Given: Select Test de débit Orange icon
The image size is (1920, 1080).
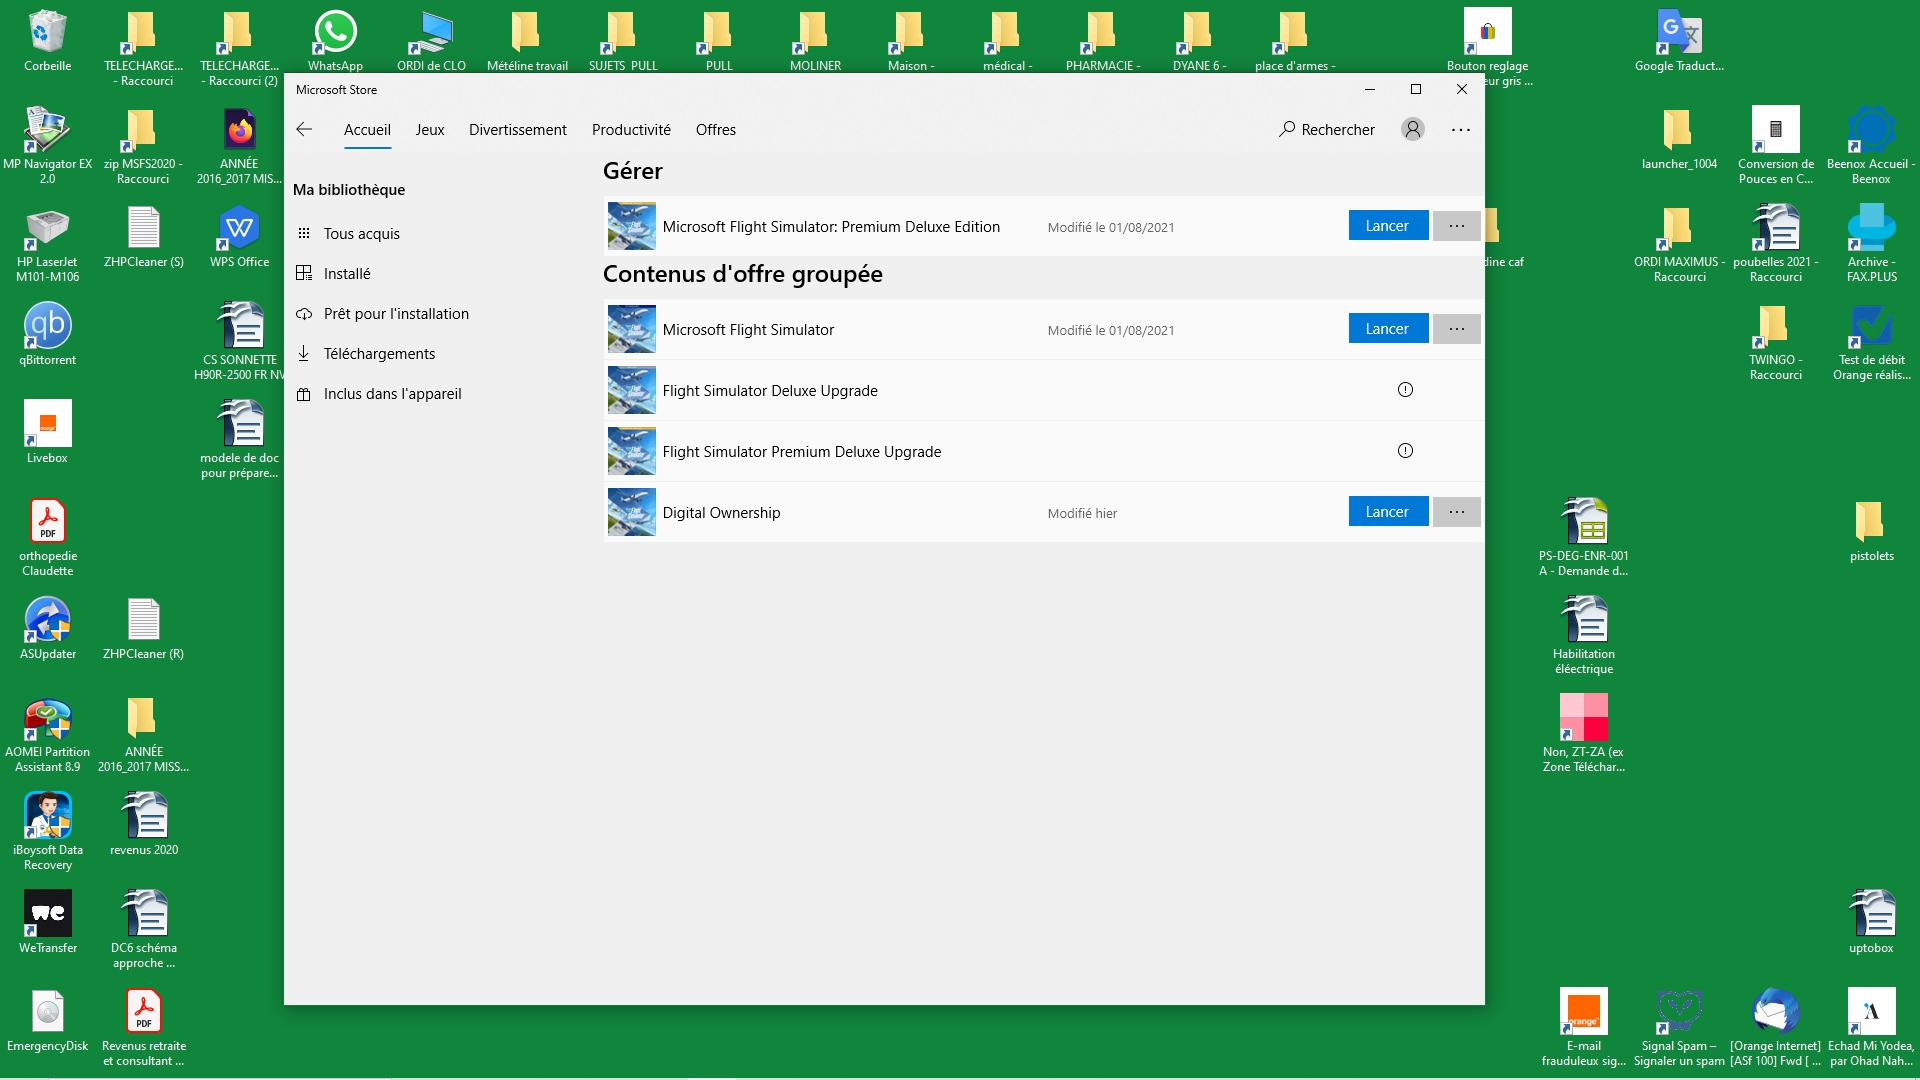Looking at the screenshot, I should [1871, 342].
